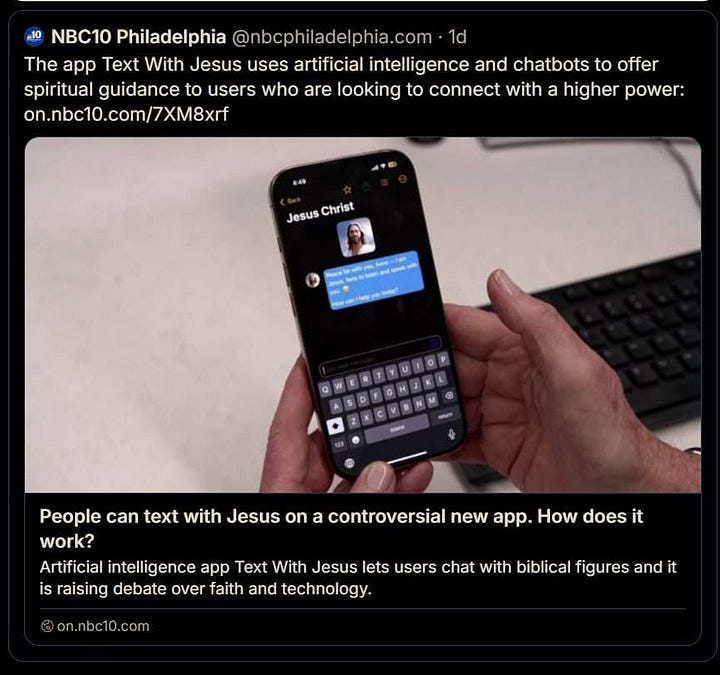The height and width of the screenshot is (675, 720).
Task: Open the NBC10 Philadelphia profile name
Action: click(138, 37)
